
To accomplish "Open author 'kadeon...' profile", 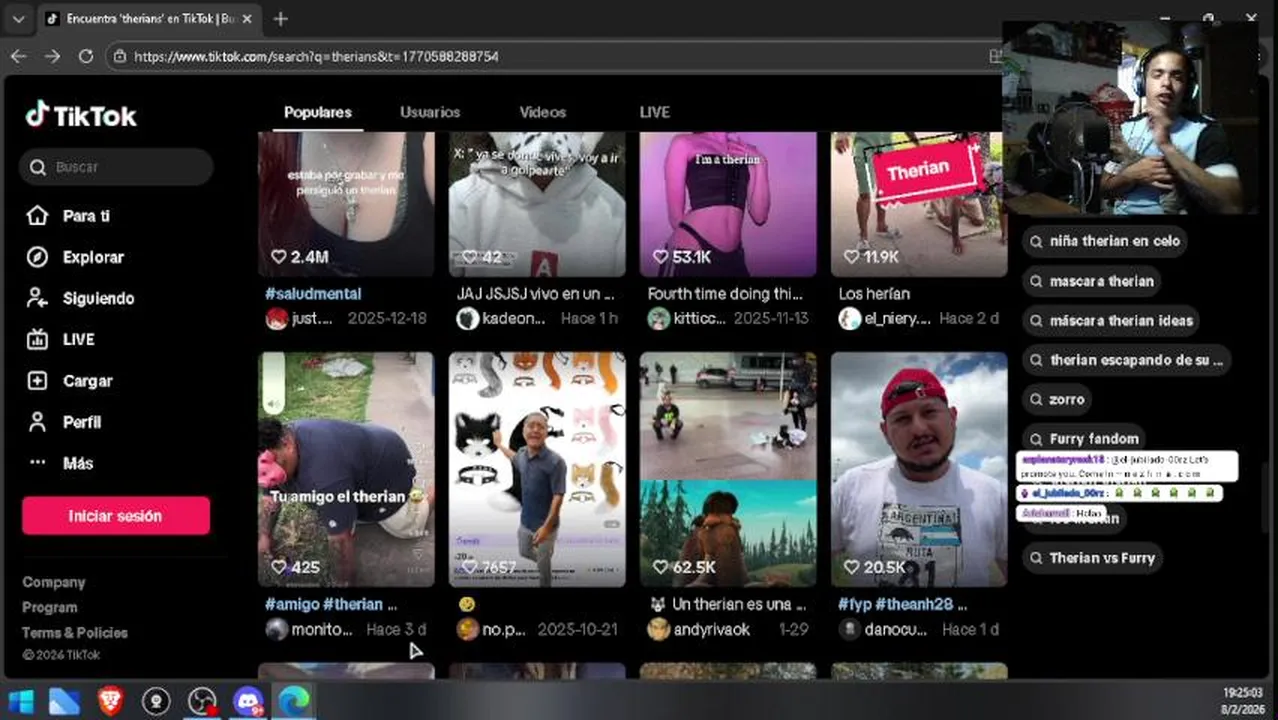I will [x=514, y=318].
